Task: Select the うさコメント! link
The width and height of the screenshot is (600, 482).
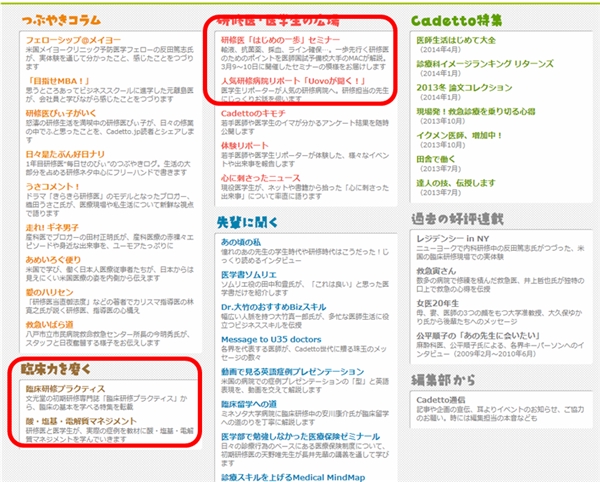Action: 52,187
